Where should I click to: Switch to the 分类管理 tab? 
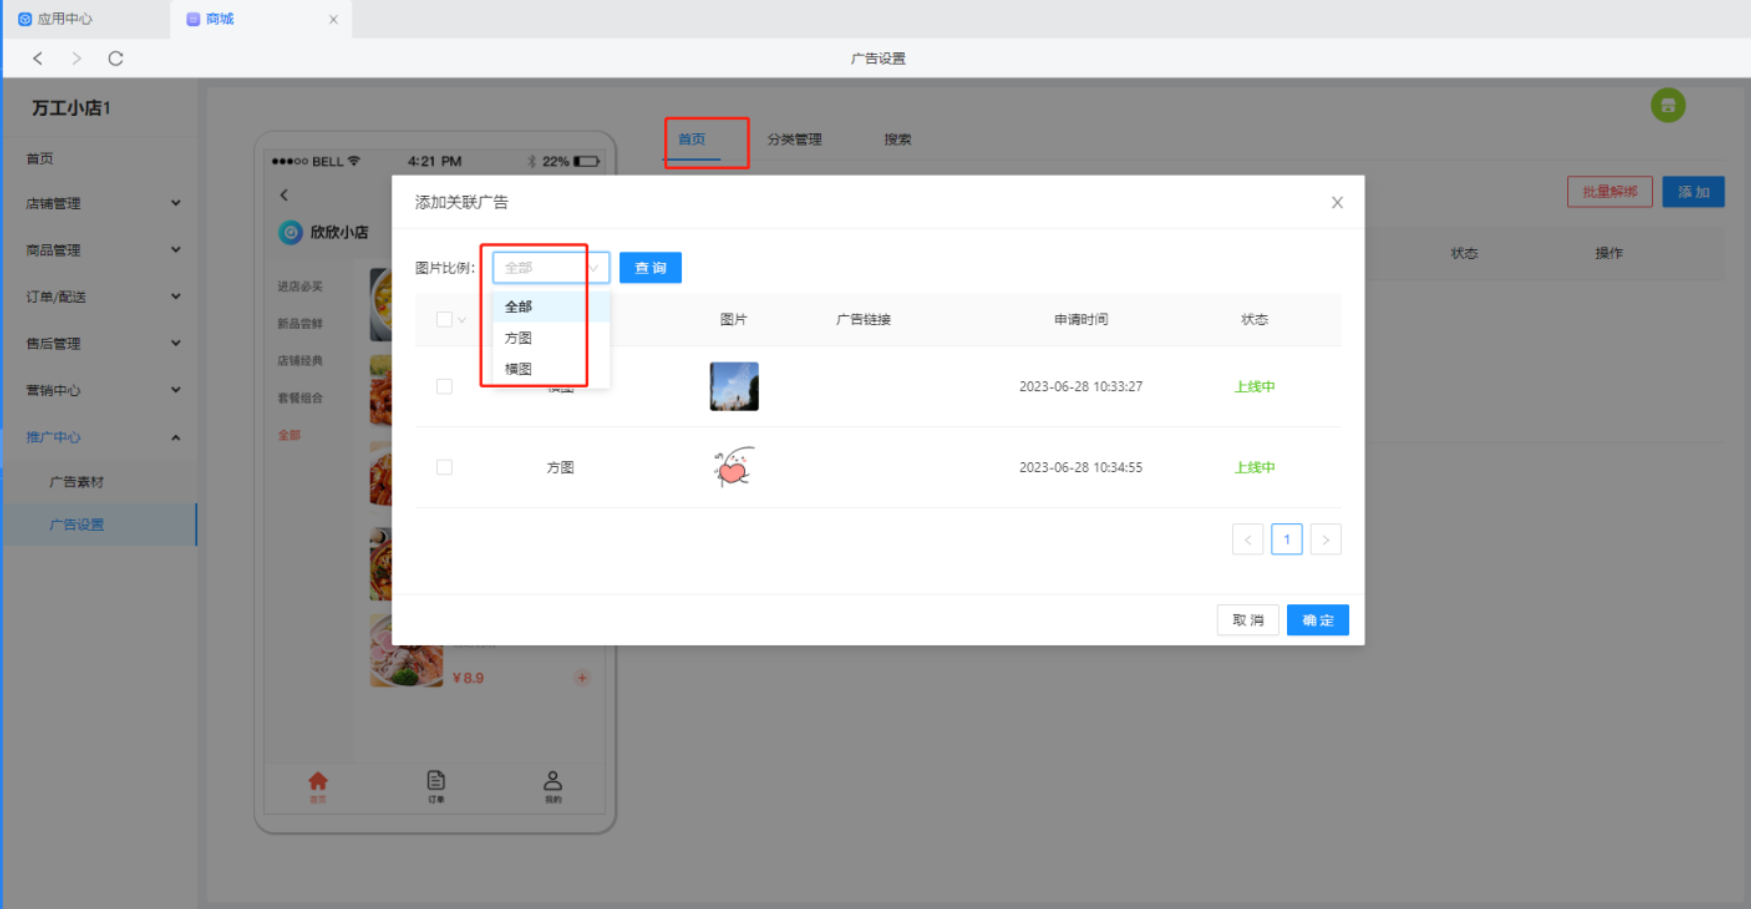(x=794, y=139)
